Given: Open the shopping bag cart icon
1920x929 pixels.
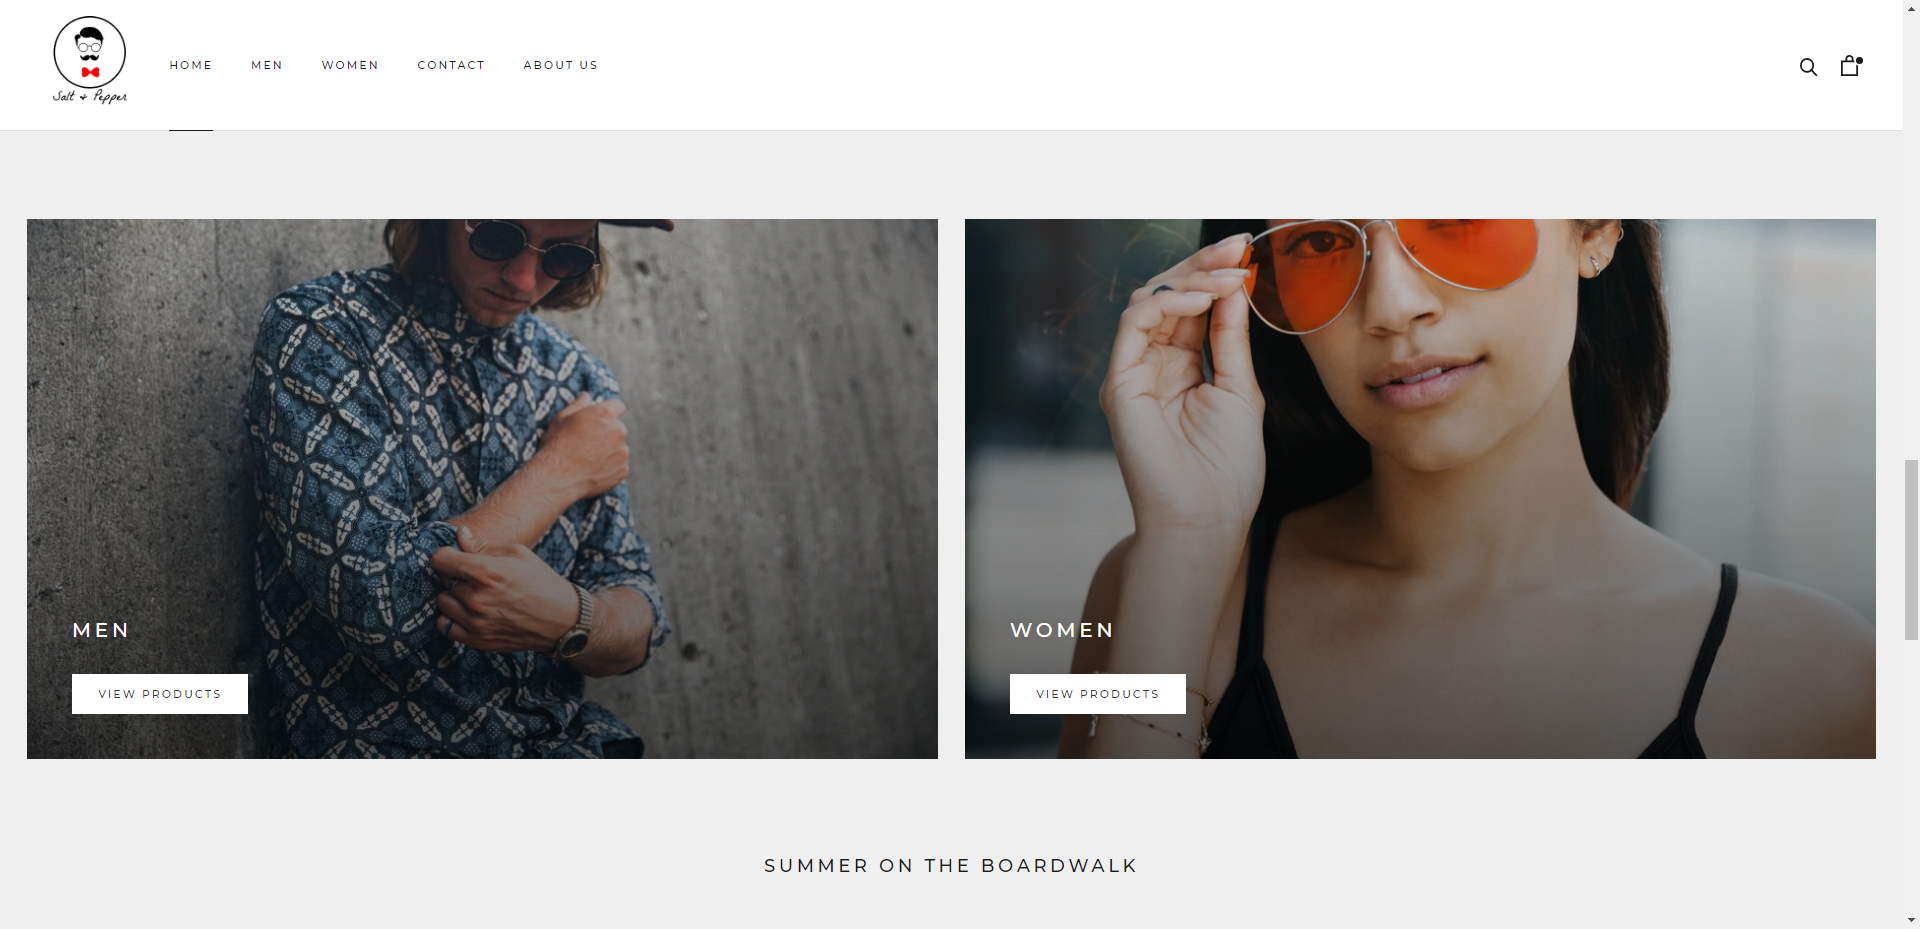Looking at the screenshot, I should point(1851,65).
